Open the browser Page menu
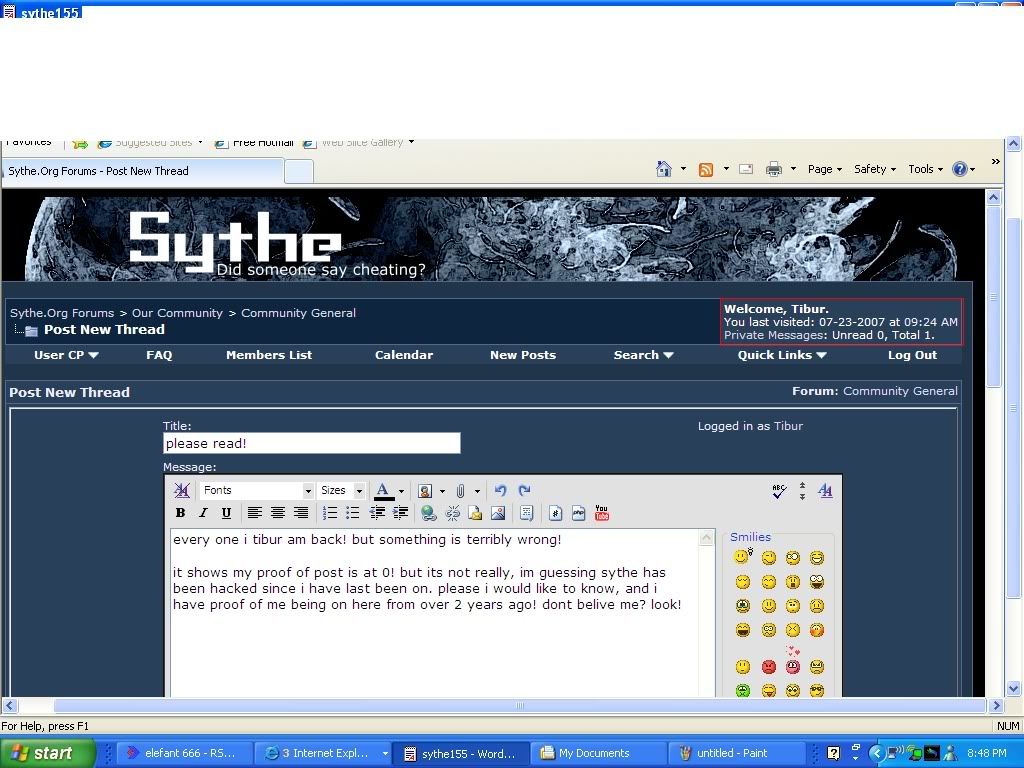This screenshot has width=1024, height=768. (824, 169)
